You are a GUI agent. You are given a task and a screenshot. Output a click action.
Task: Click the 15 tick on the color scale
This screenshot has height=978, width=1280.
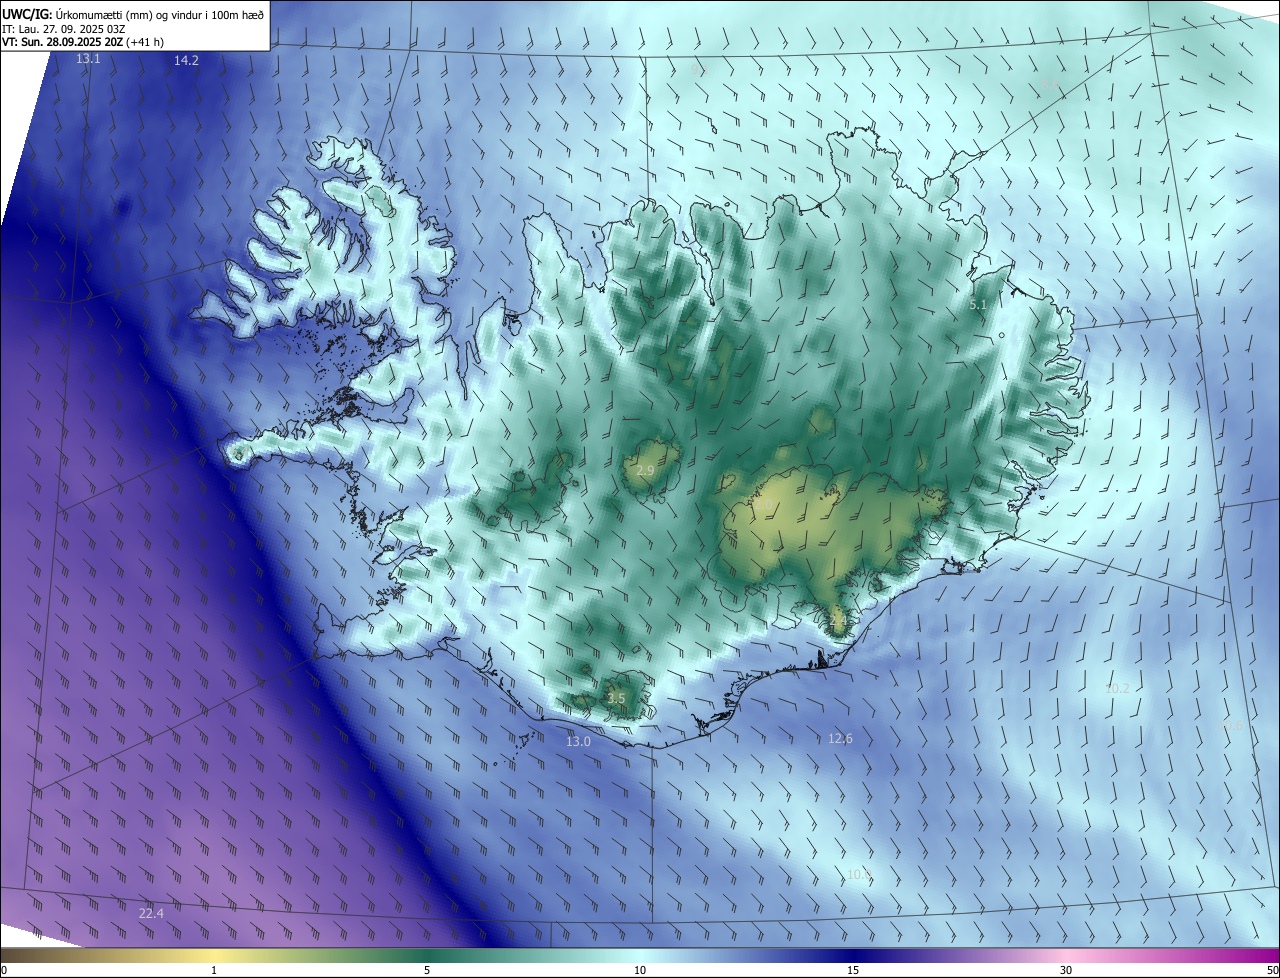coord(853,971)
